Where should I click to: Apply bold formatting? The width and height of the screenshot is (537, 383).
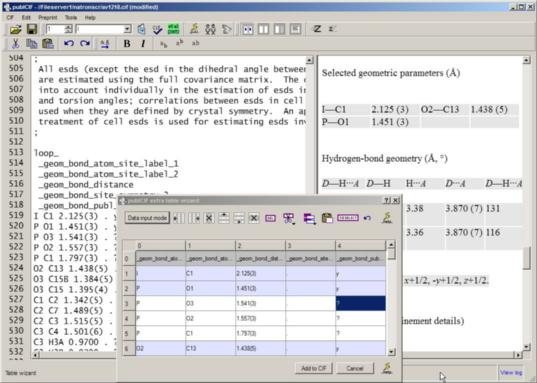tap(127, 44)
